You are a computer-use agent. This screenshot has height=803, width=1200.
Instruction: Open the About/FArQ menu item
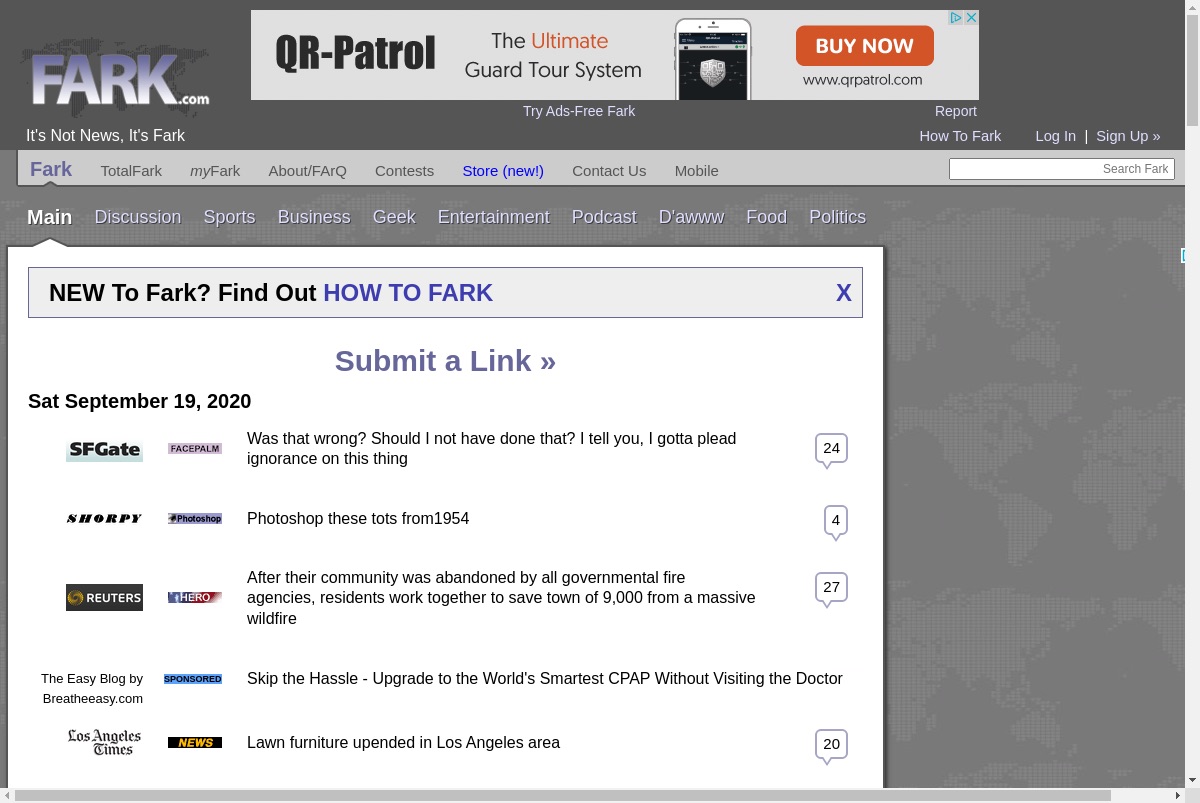[x=308, y=171]
